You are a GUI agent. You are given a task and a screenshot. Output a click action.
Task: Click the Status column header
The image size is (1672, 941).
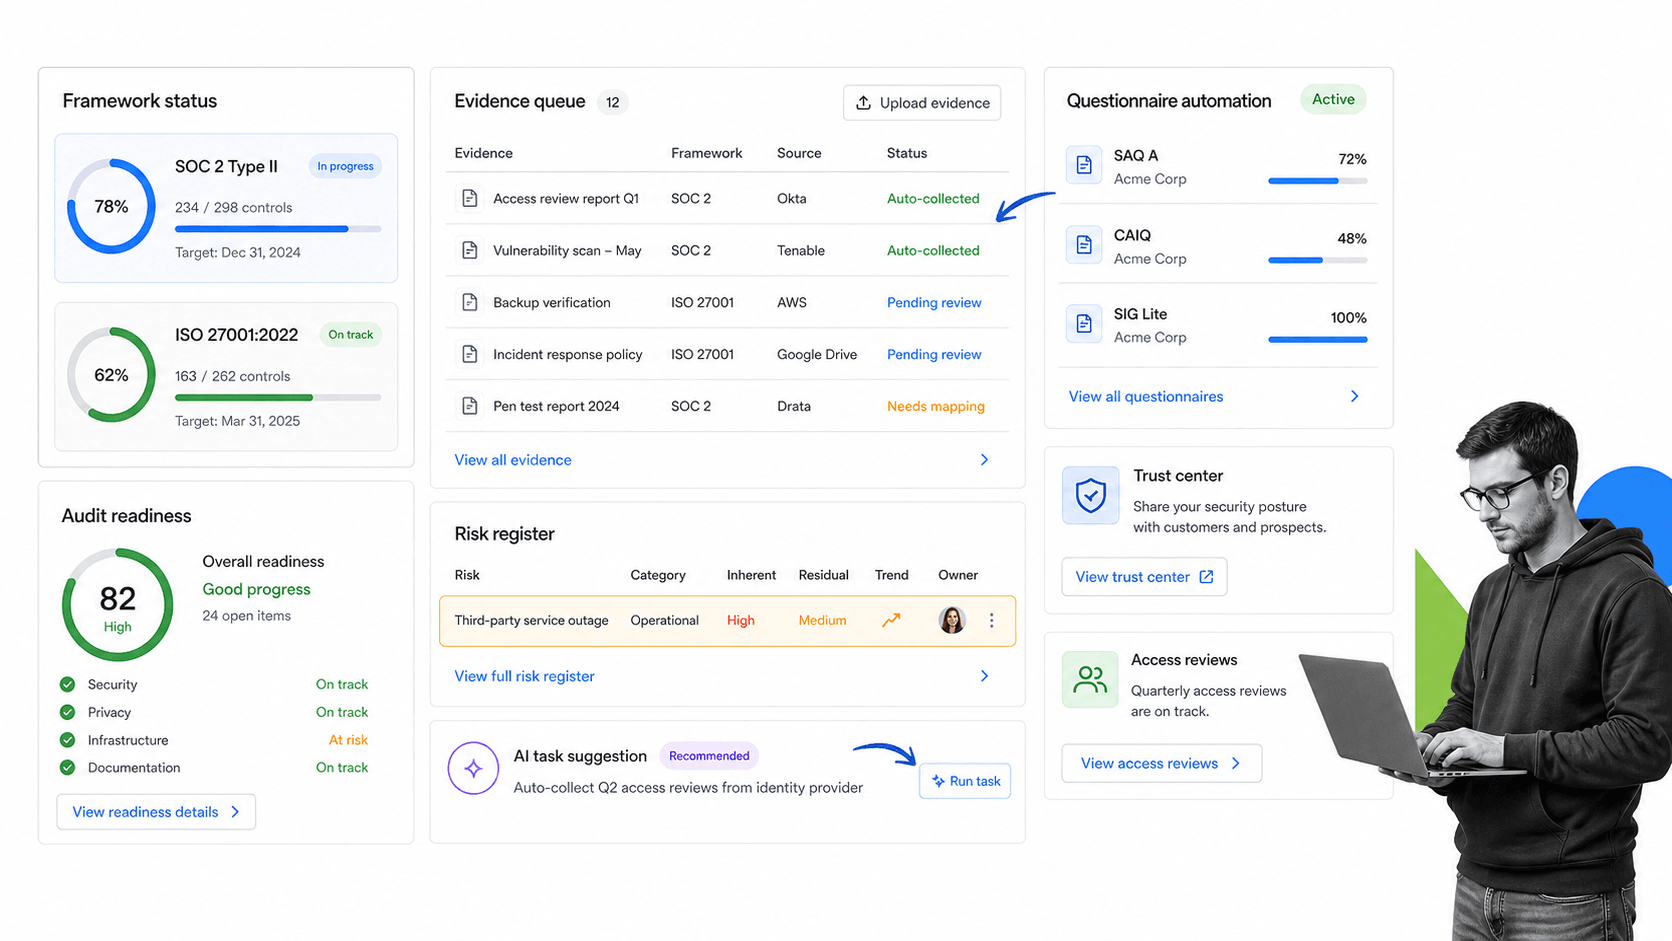click(x=907, y=153)
